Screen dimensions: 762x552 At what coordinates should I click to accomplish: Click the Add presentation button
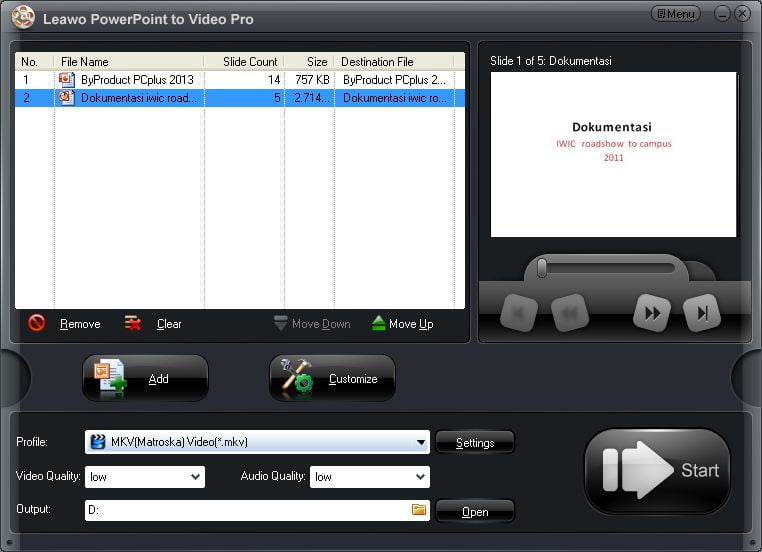145,378
